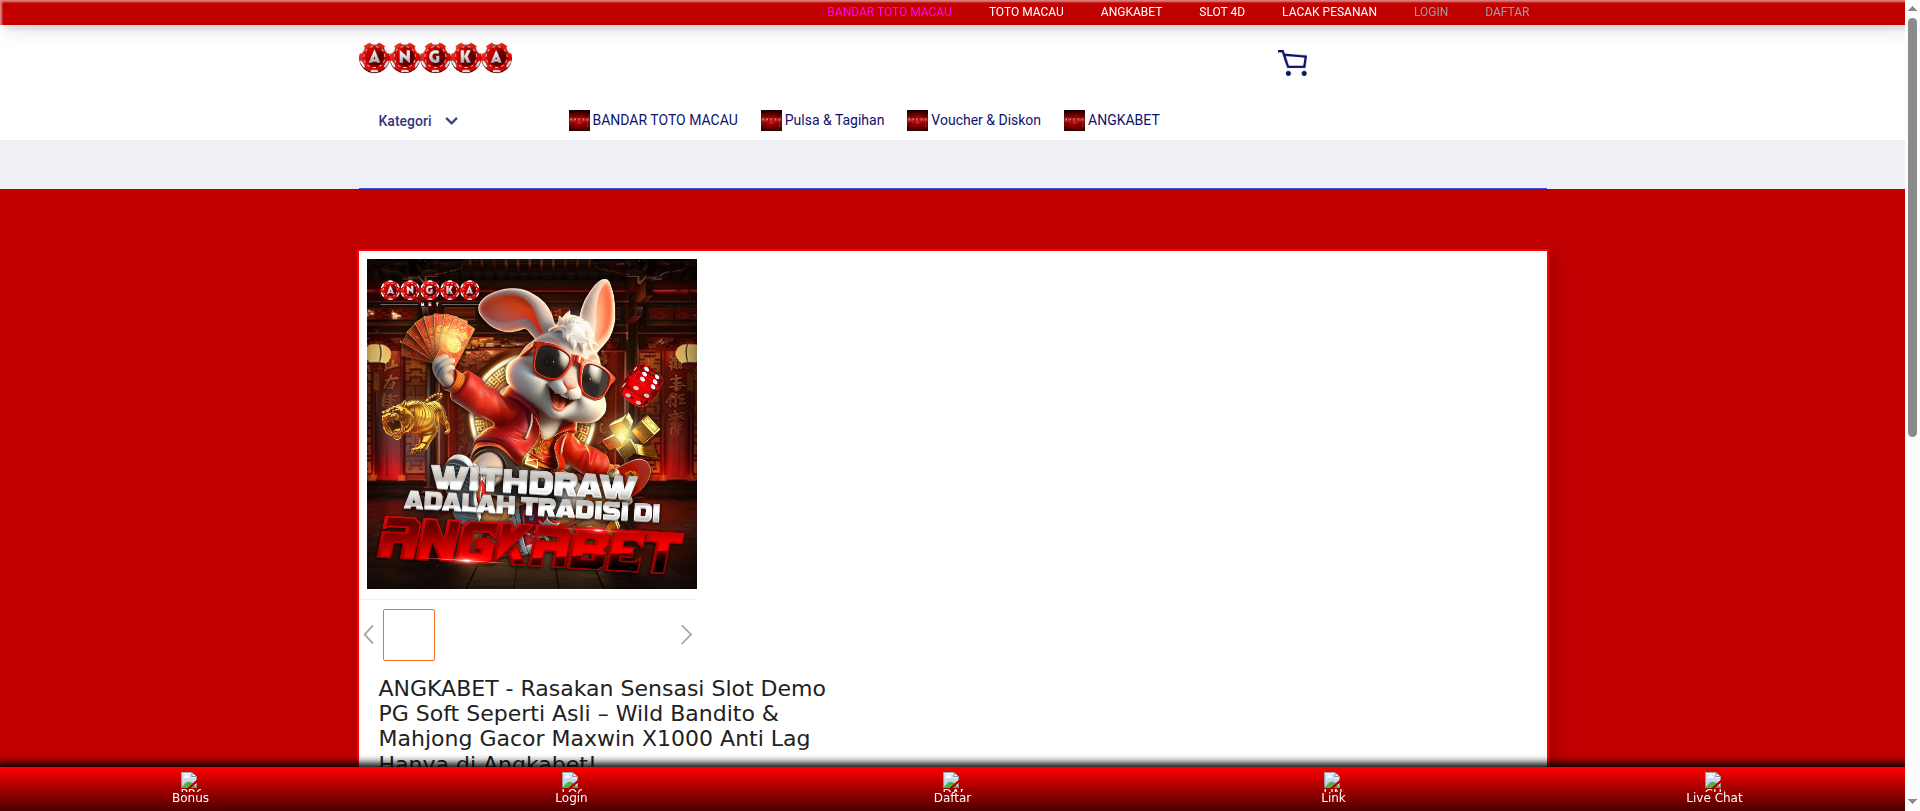The image size is (1920, 811).
Task: Click the ANGKA logo in header
Action: (x=435, y=58)
